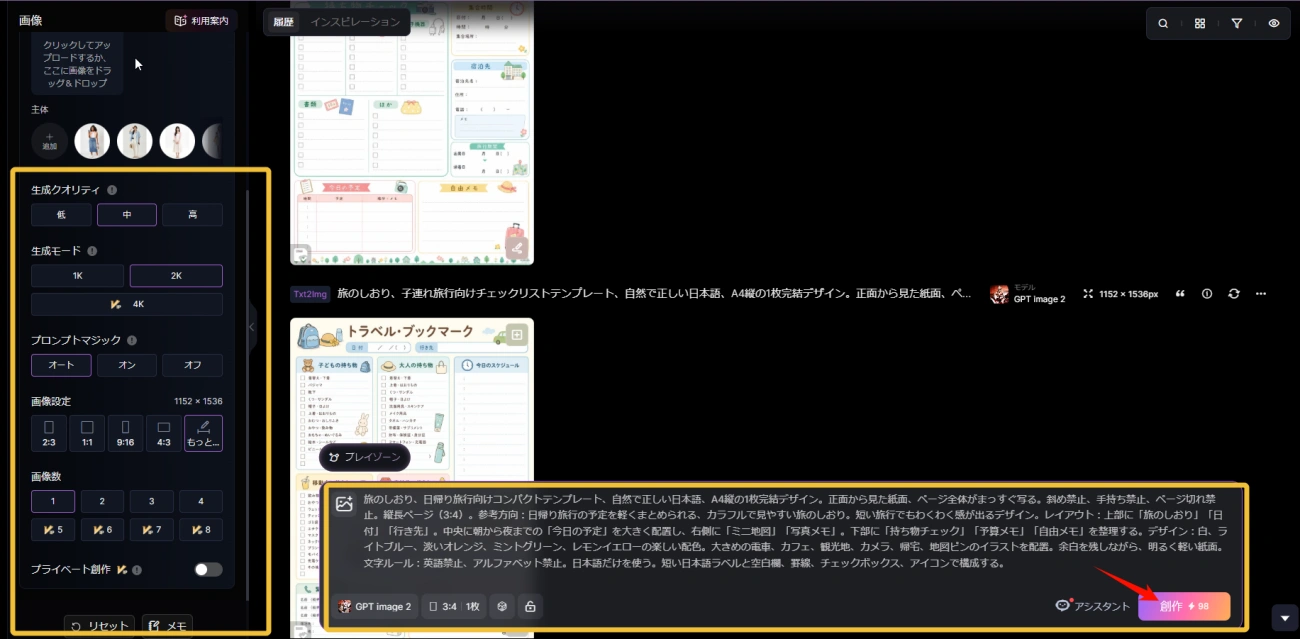
Task: Click the Txt2Img tag label
Action: click(310, 294)
